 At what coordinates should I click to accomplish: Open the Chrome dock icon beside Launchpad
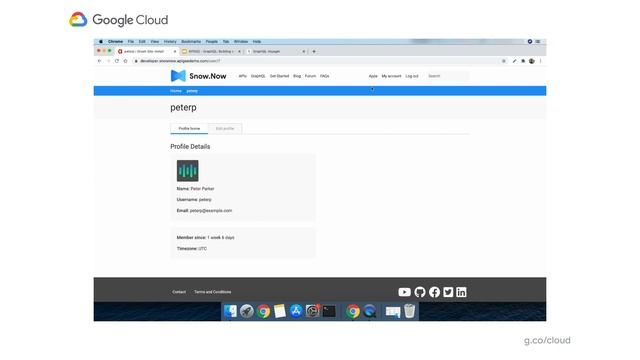[x=263, y=311]
